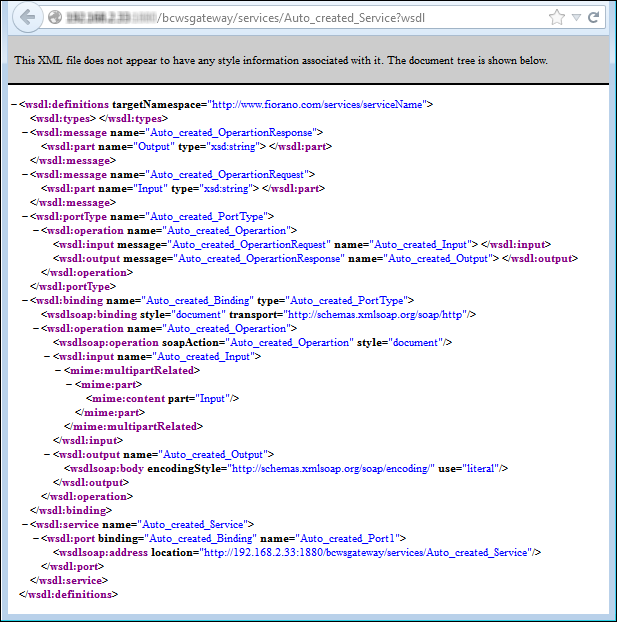Collapse the mime:multipartRelated node
This screenshot has height=622, width=617.
58,370
